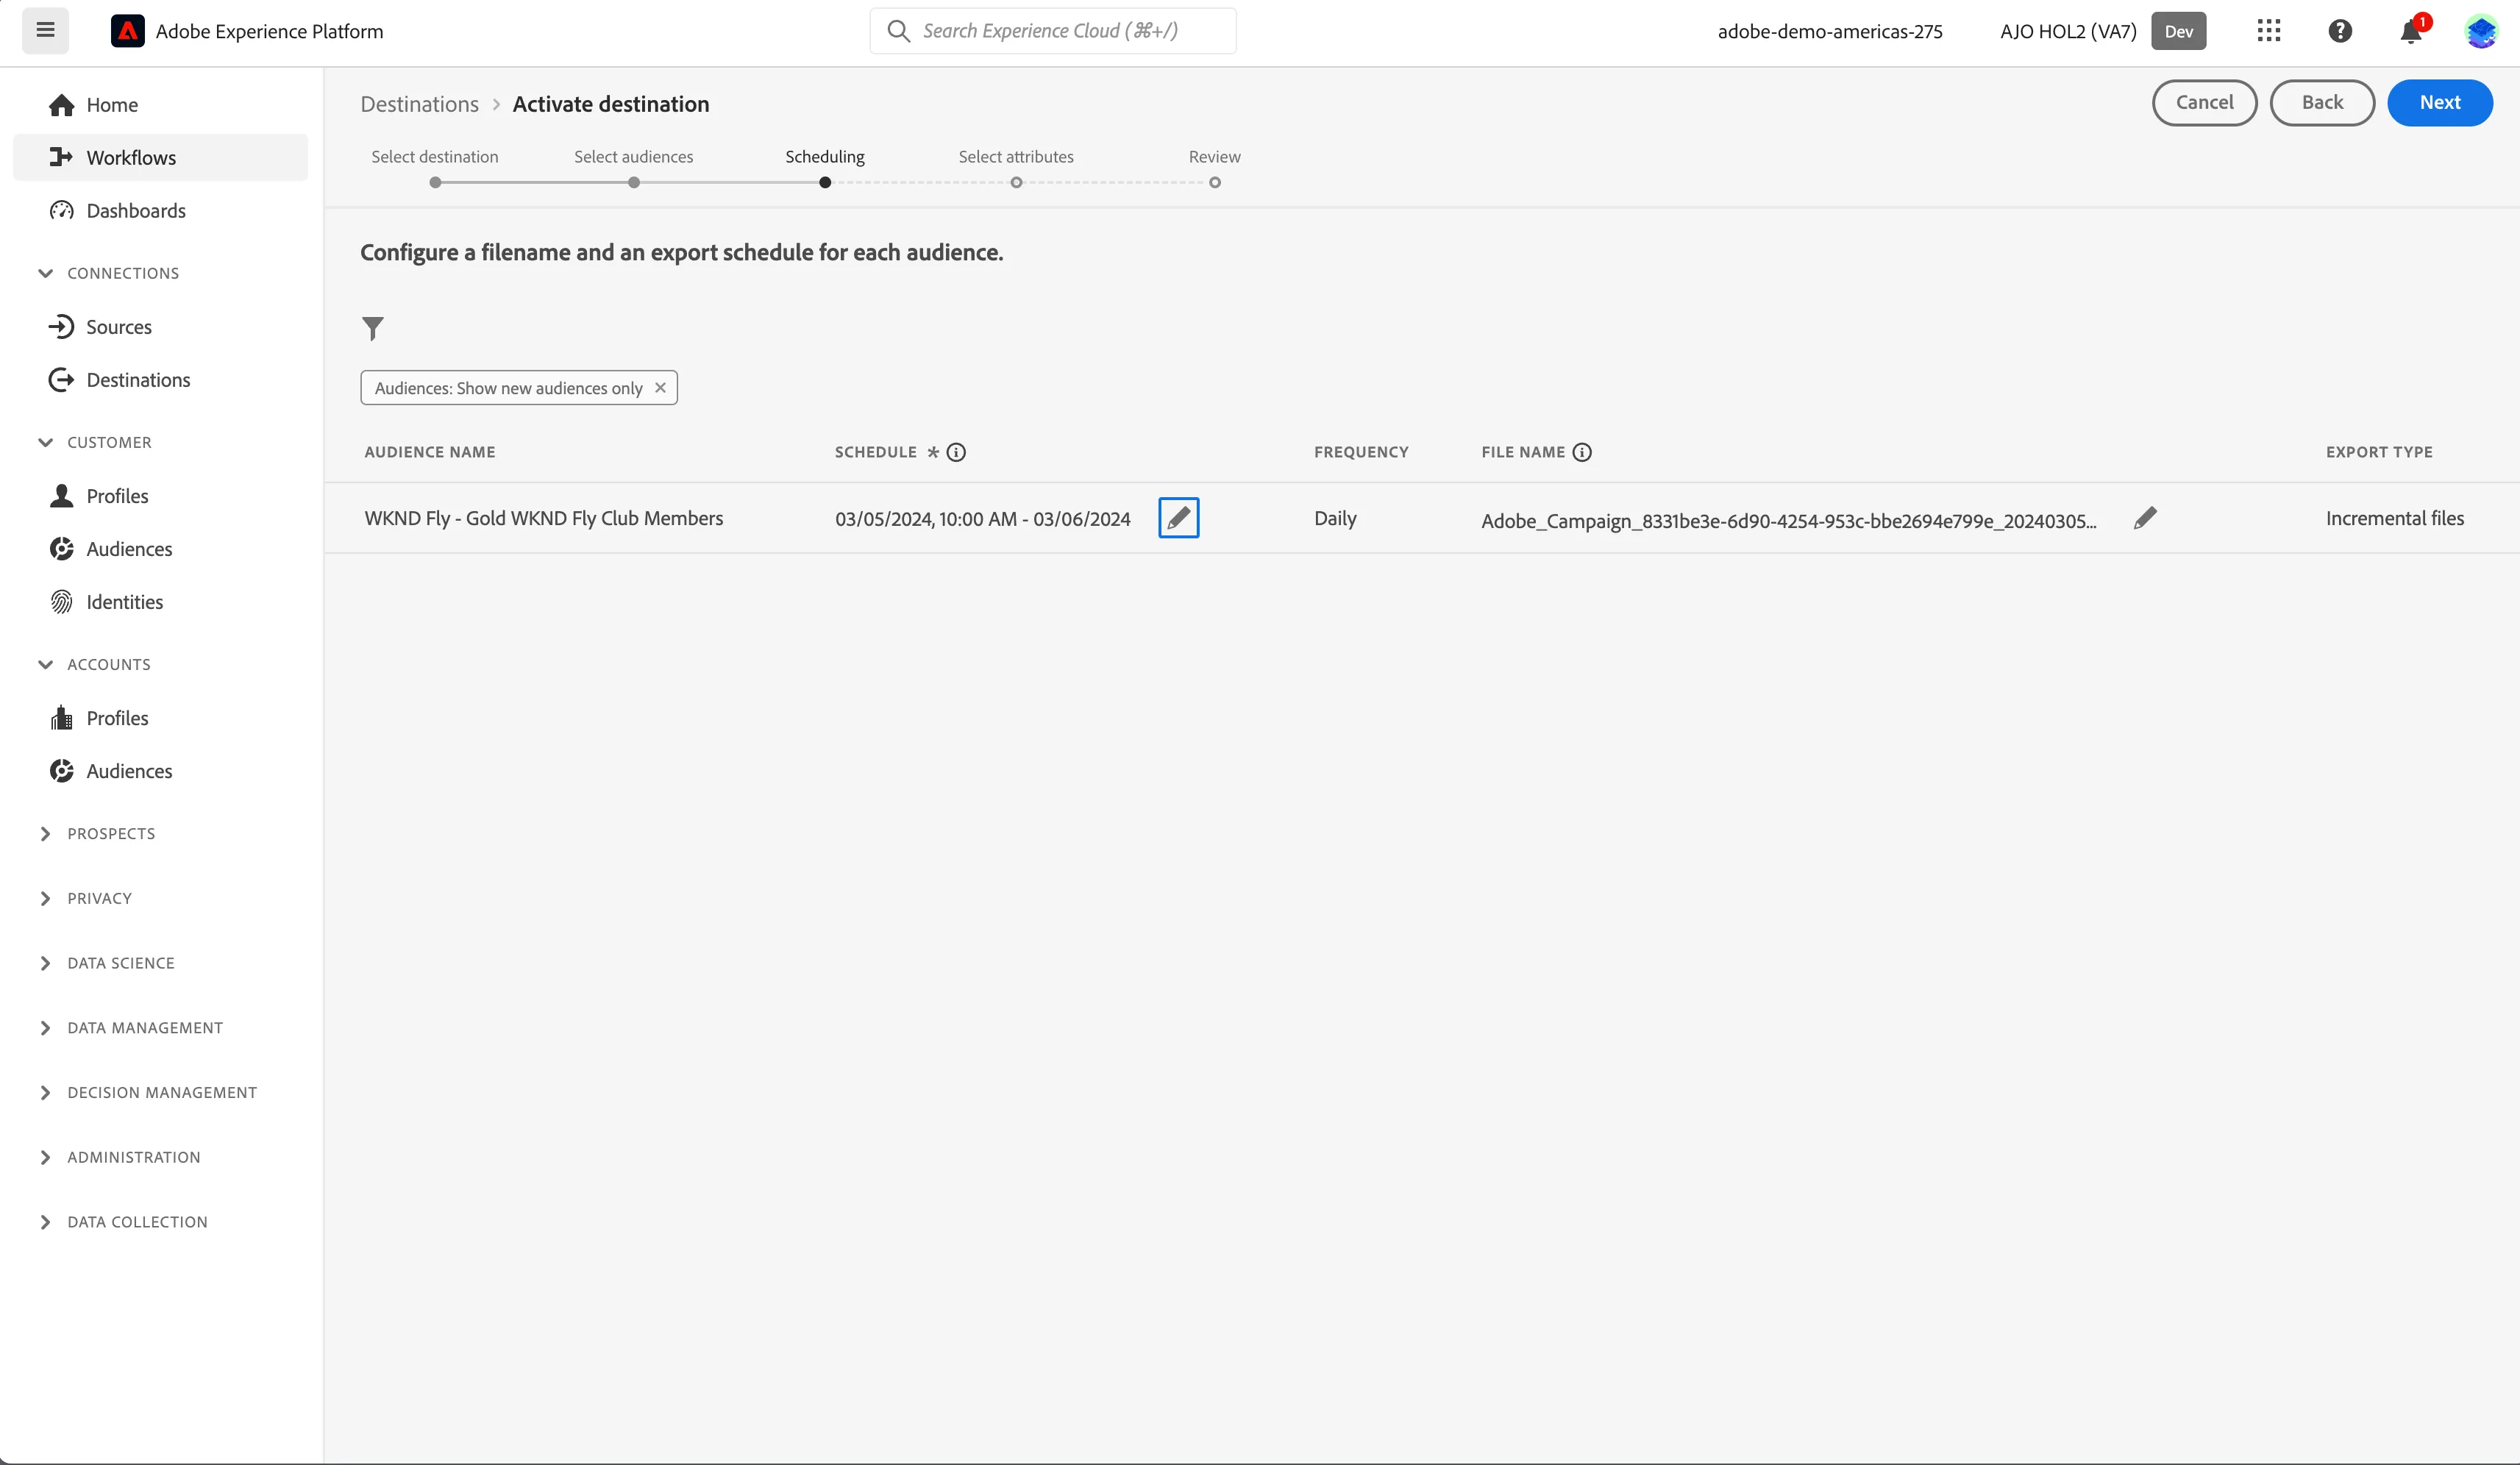Image resolution: width=2520 pixels, height=1465 pixels.
Task: Open Destinations in the sidebar
Action: pyautogui.click(x=160, y=380)
